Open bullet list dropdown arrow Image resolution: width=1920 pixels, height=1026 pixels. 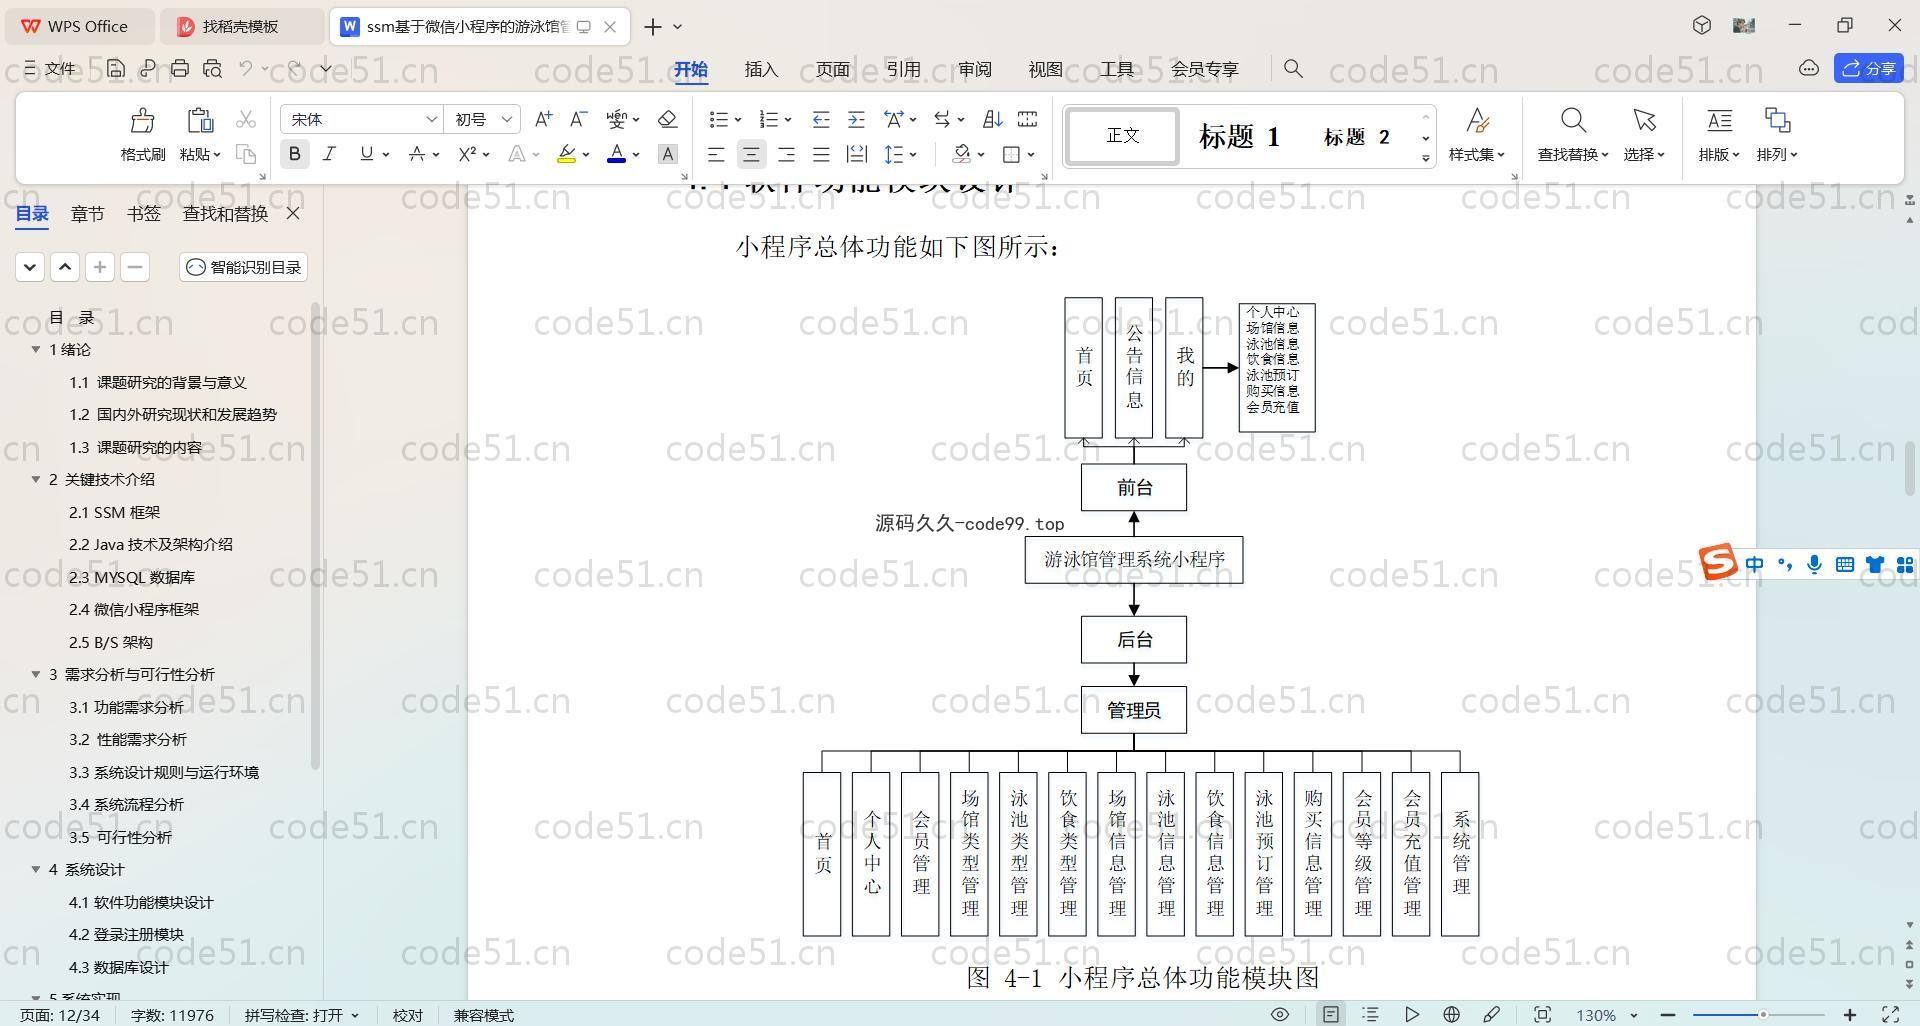pos(738,120)
